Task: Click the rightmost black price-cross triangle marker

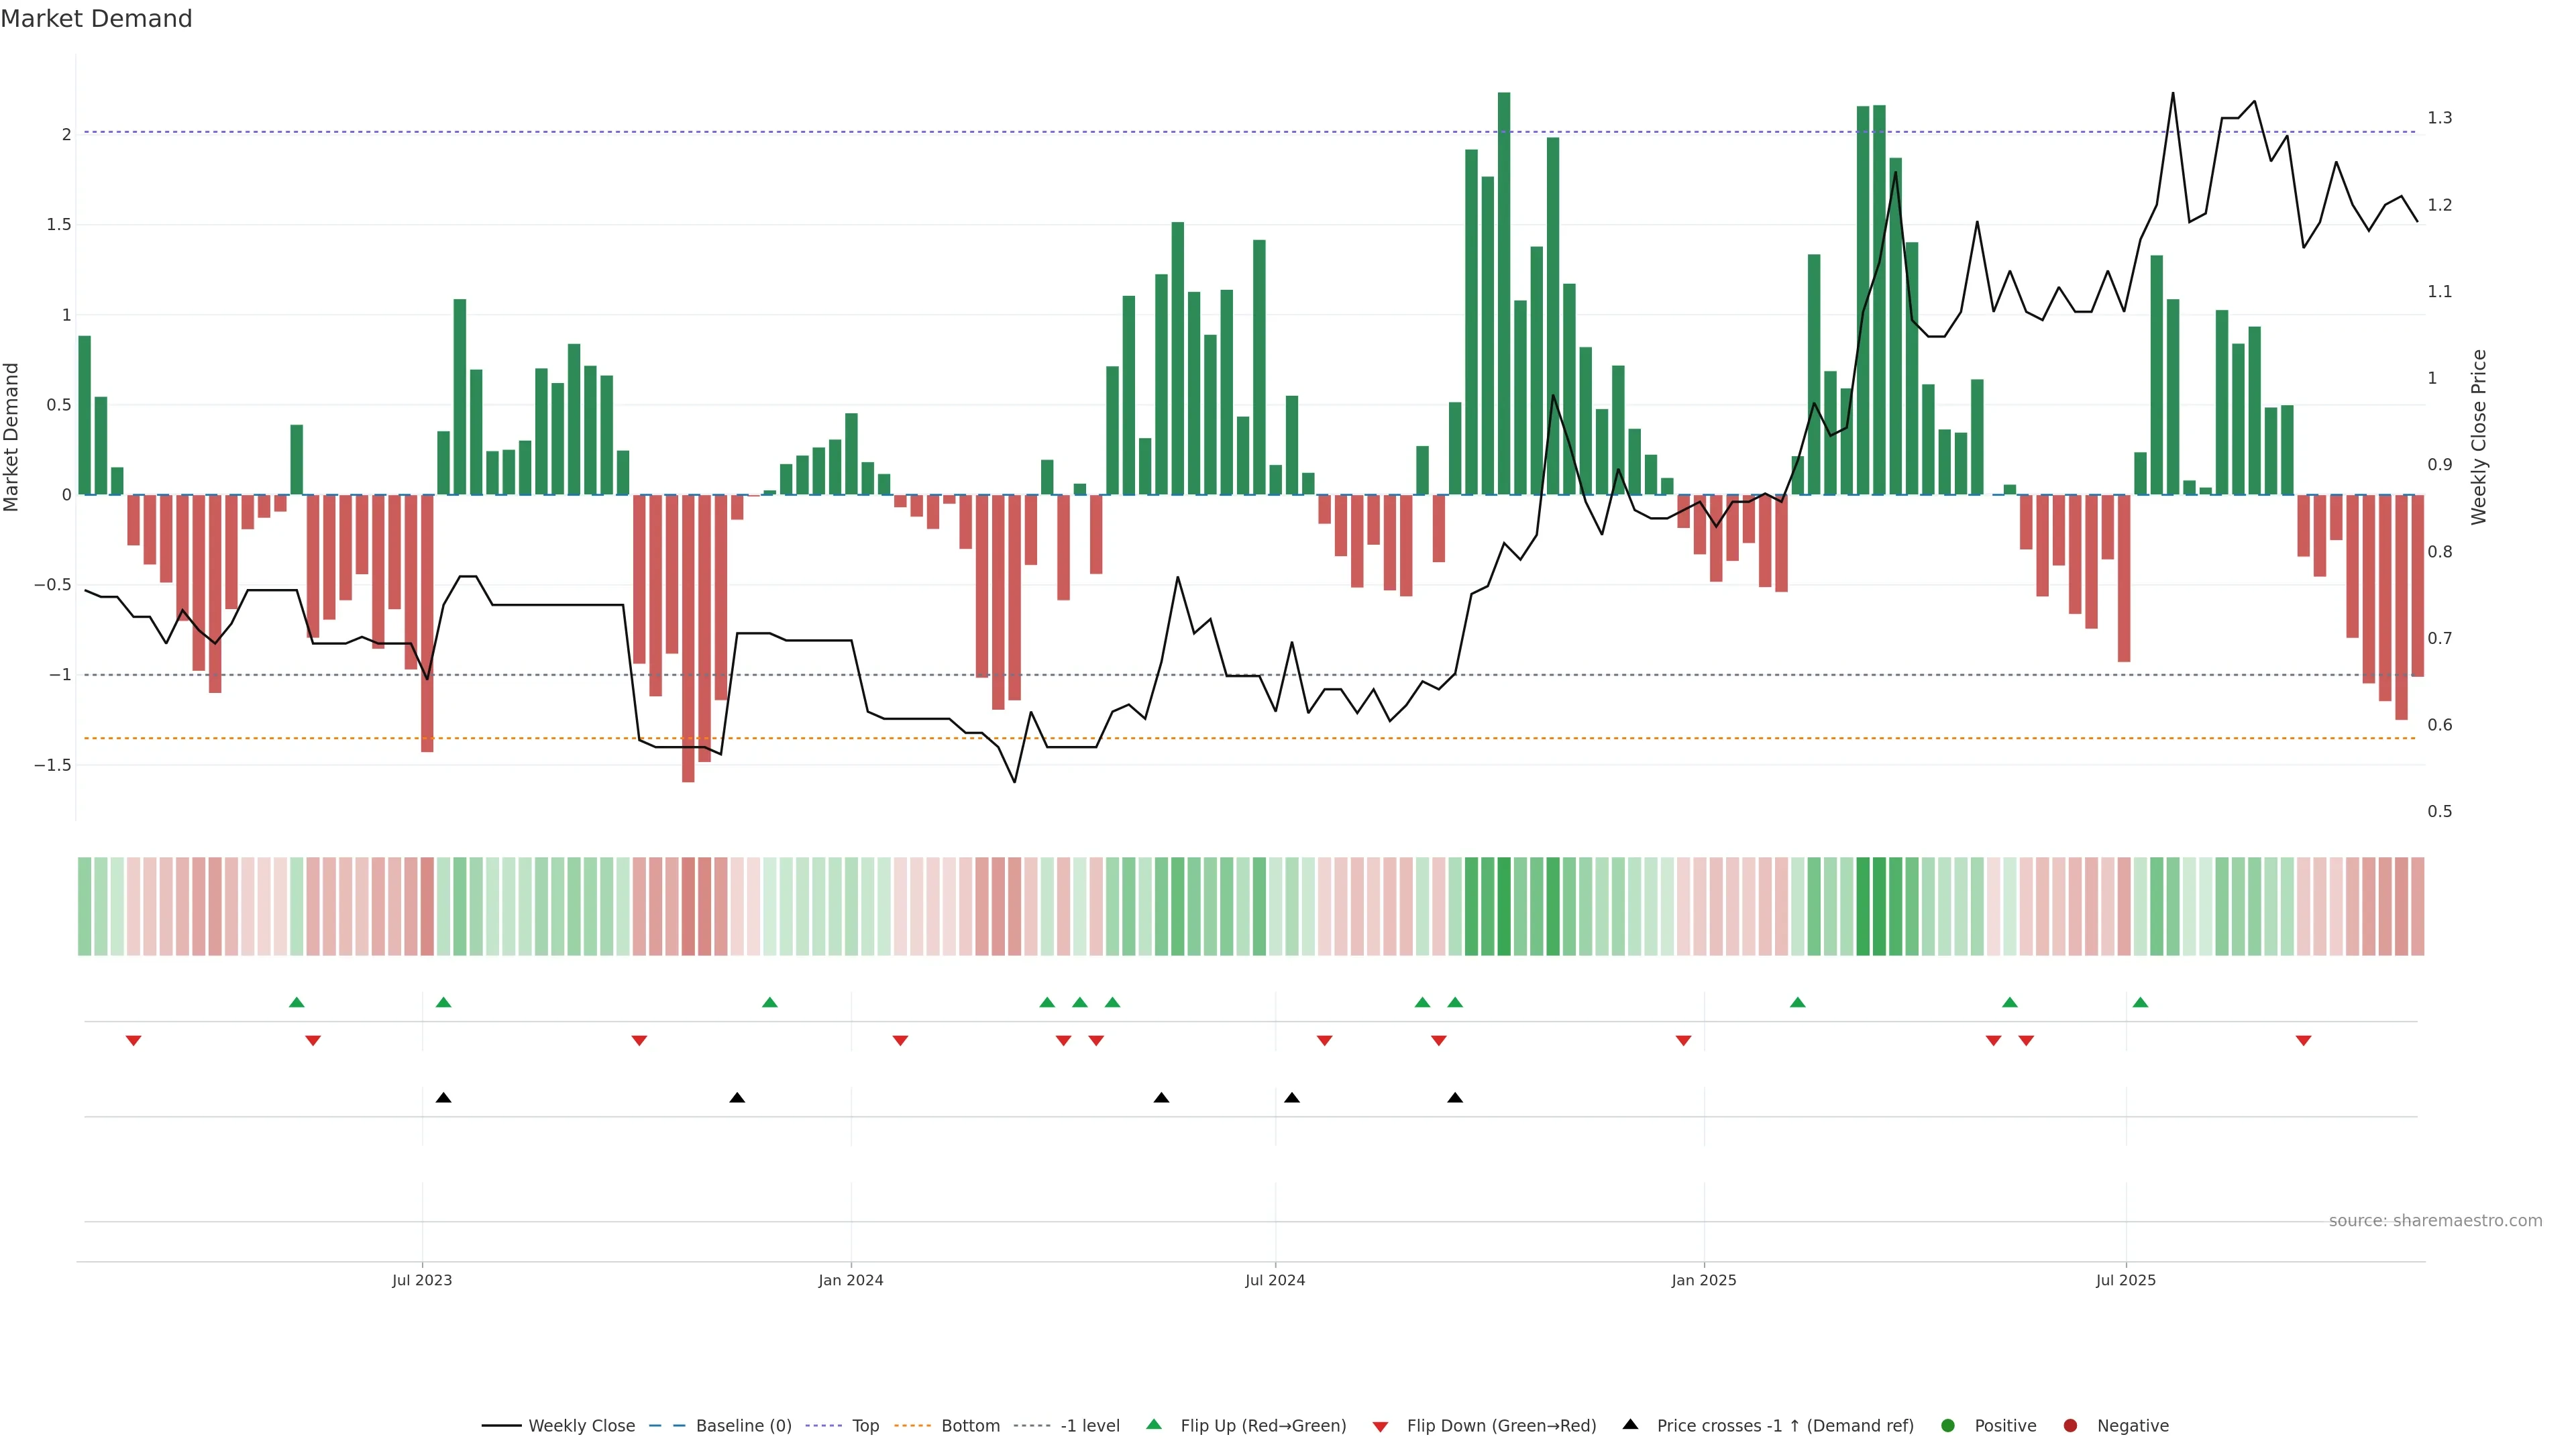Action: pyautogui.click(x=1455, y=1098)
